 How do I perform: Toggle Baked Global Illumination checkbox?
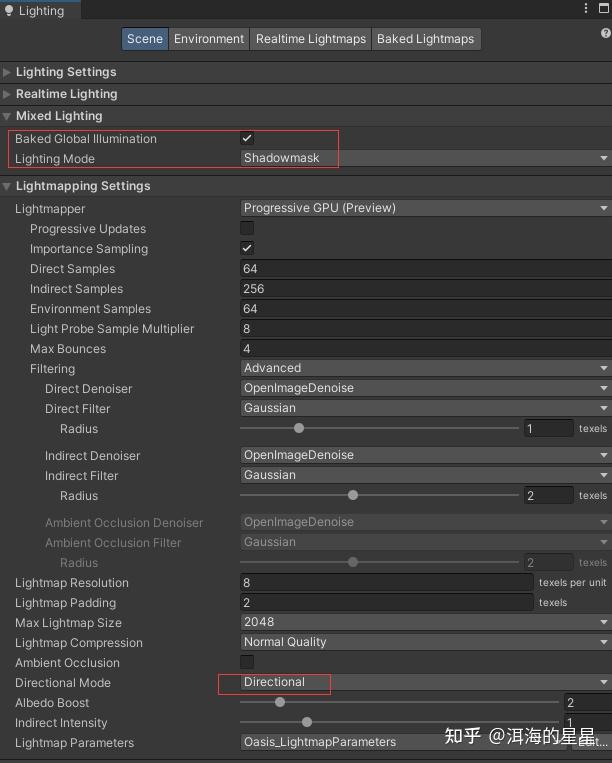(x=247, y=138)
